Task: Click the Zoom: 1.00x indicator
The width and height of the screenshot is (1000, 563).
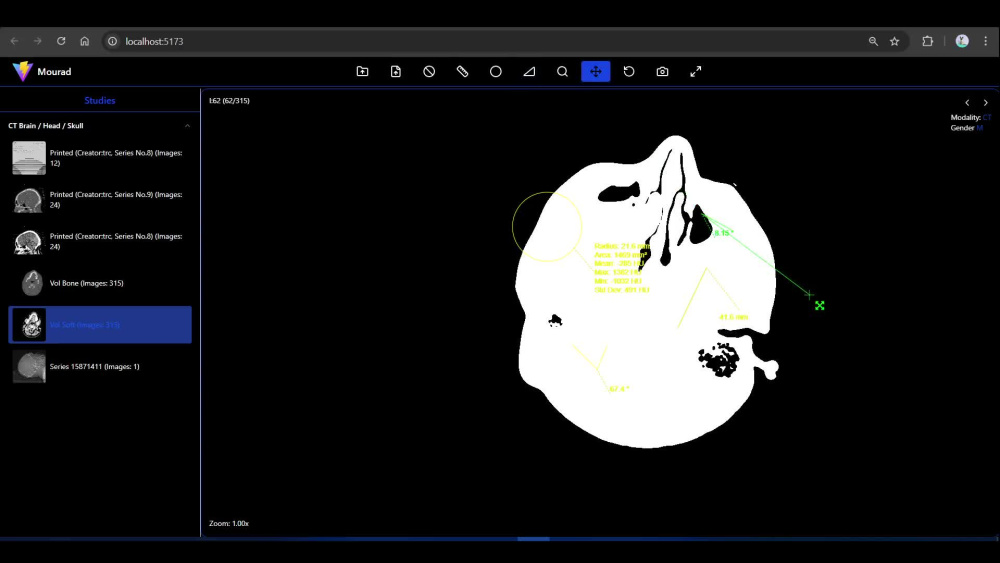Action: click(x=229, y=523)
